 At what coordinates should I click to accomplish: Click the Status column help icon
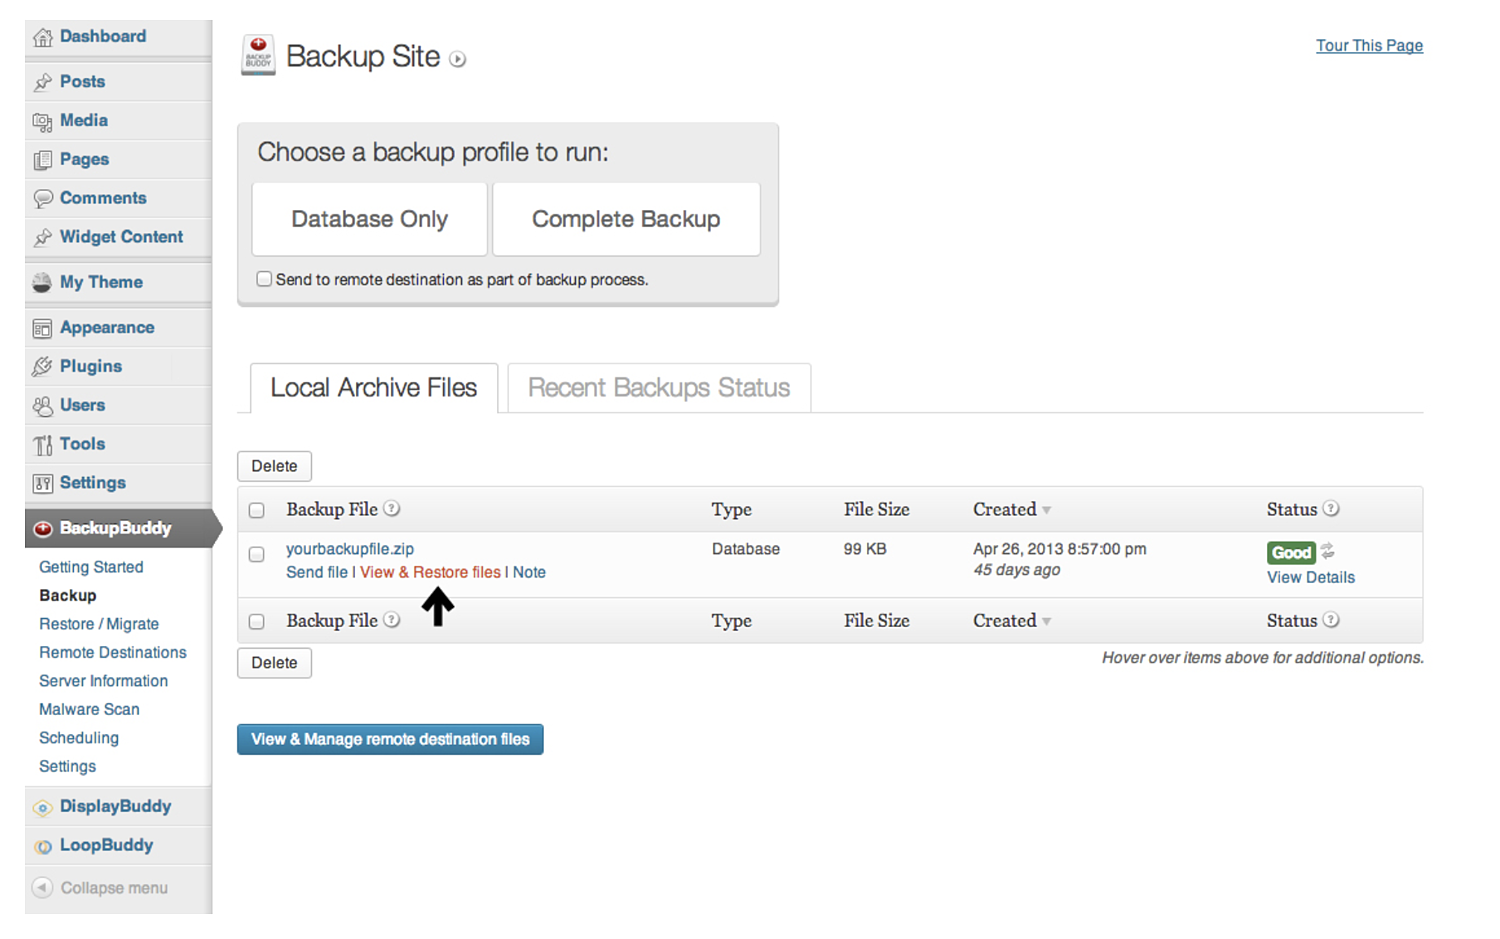1333,509
